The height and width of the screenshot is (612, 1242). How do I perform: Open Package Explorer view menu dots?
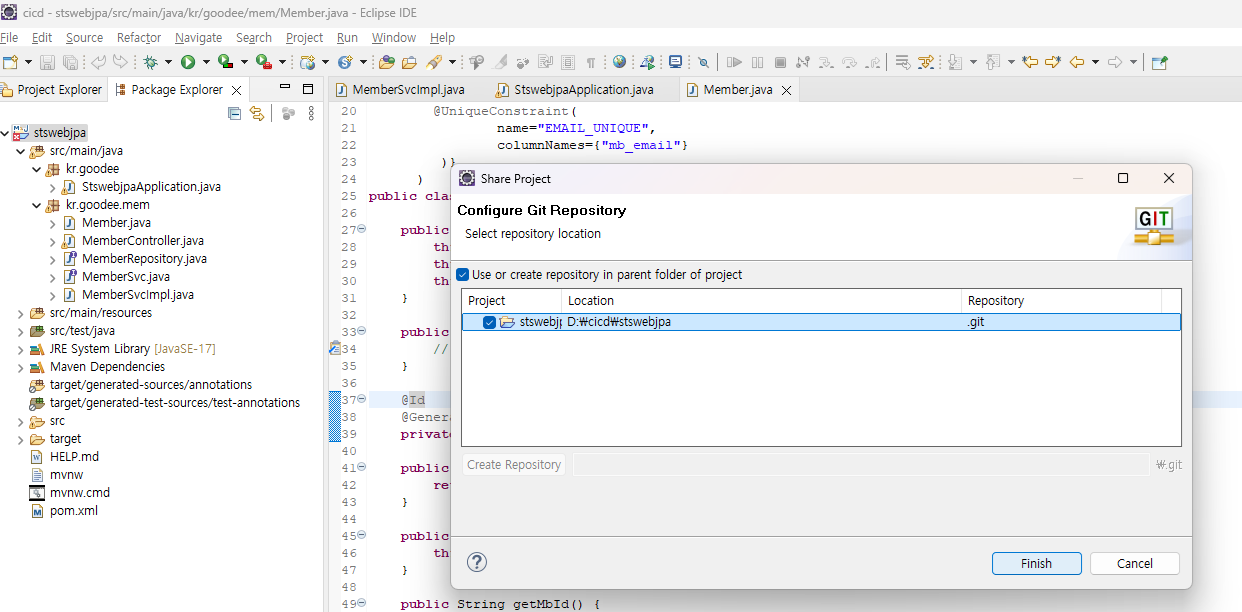[x=311, y=114]
